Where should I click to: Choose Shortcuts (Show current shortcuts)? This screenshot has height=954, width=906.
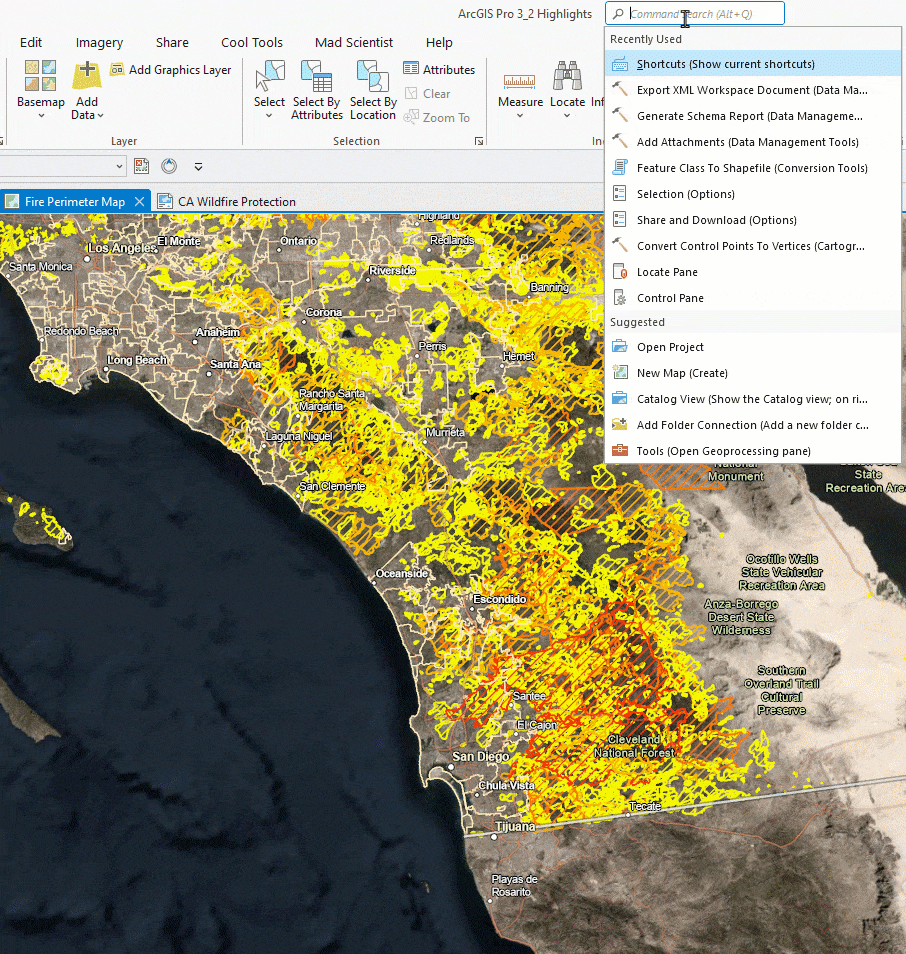click(753, 64)
